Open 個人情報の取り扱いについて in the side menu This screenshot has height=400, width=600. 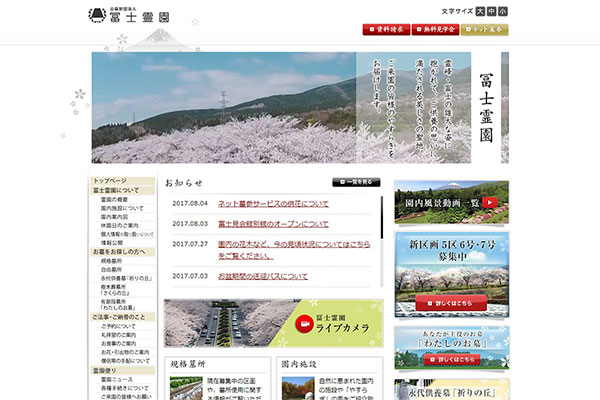tap(127, 234)
